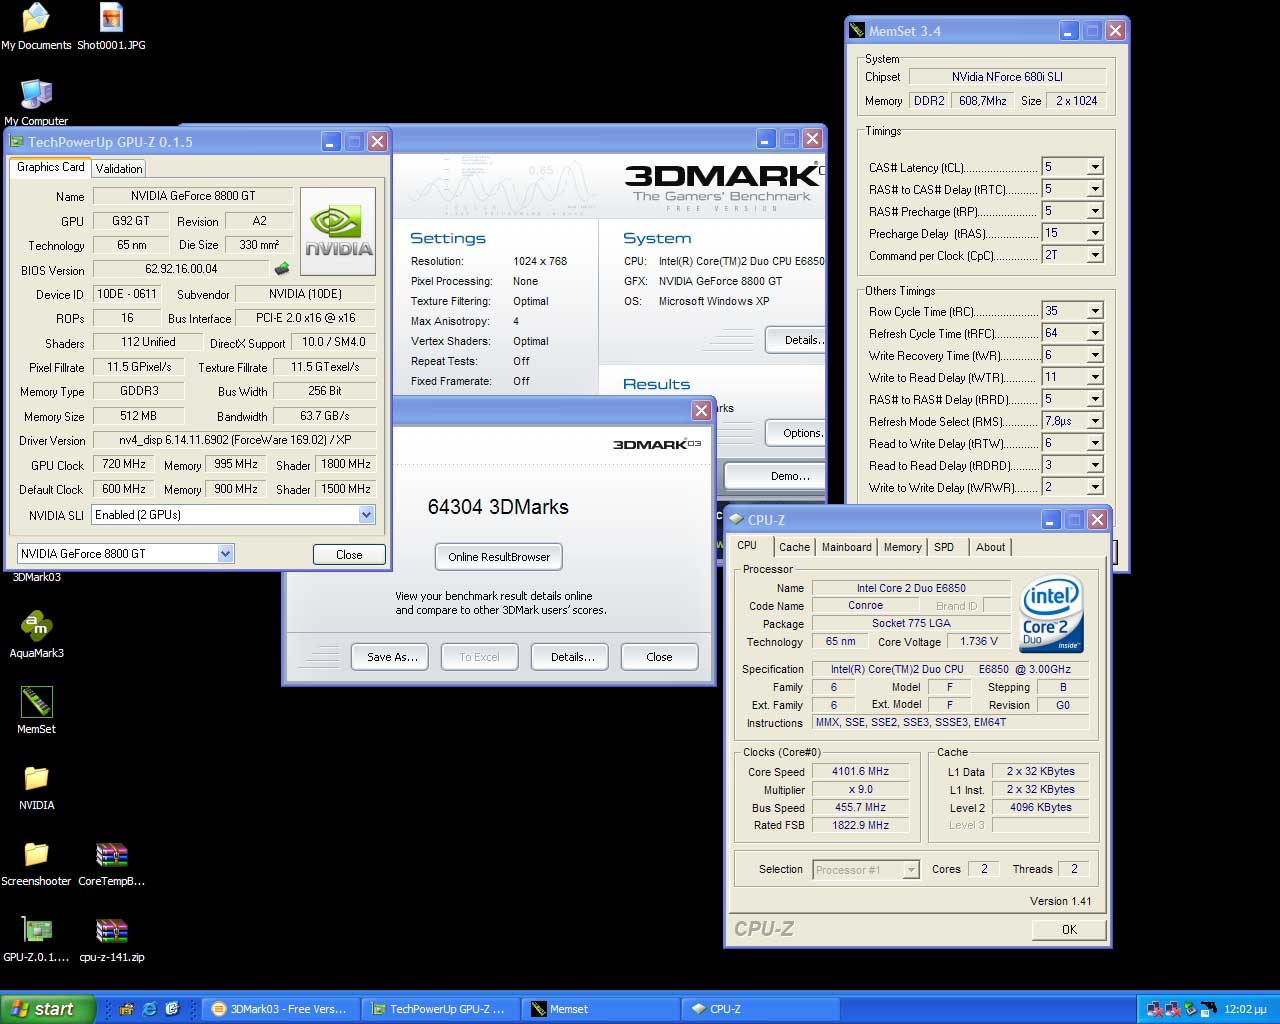Expand the Refresh Mode Select dropdown
The height and width of the screenshot is (1024, 1280).
(x=1095, y=421)
